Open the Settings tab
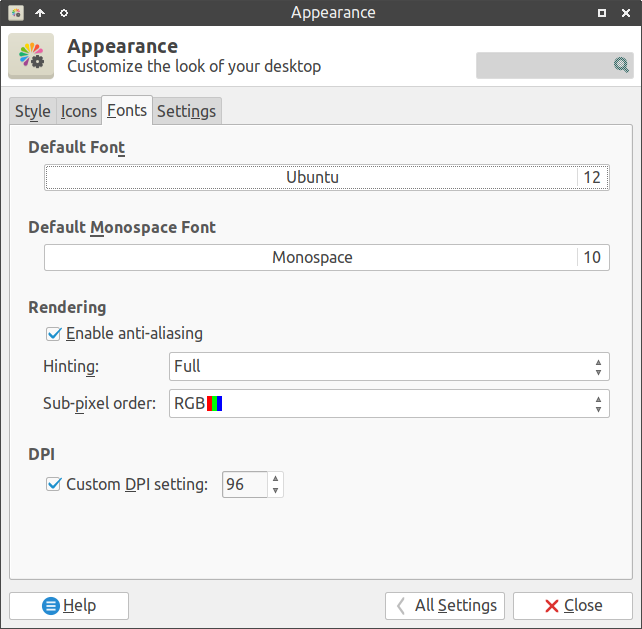 click(x=186, y=111)
